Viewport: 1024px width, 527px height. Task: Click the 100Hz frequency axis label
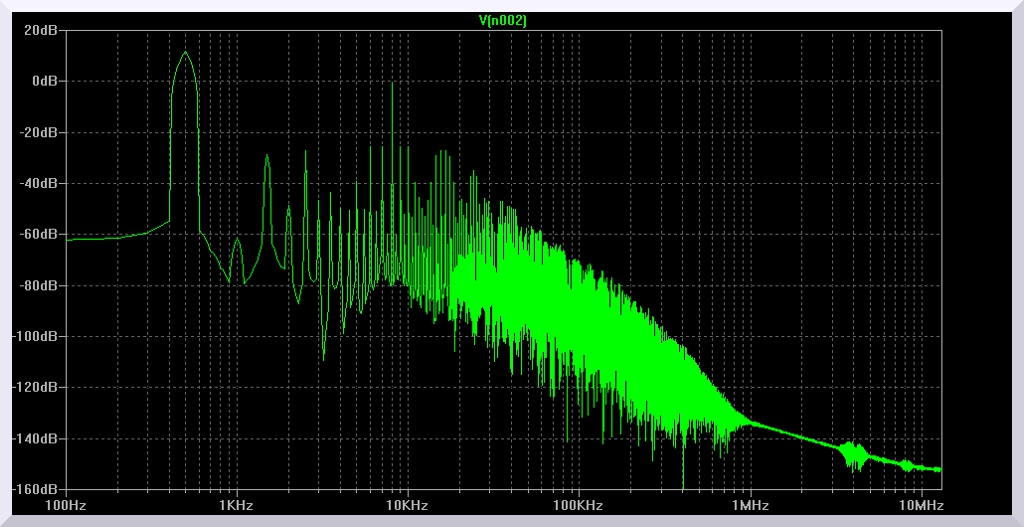click(x=66, y=506)
